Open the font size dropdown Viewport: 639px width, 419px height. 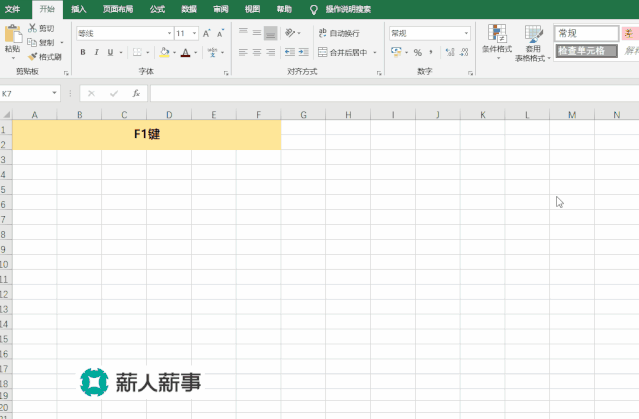click(194, 33)
